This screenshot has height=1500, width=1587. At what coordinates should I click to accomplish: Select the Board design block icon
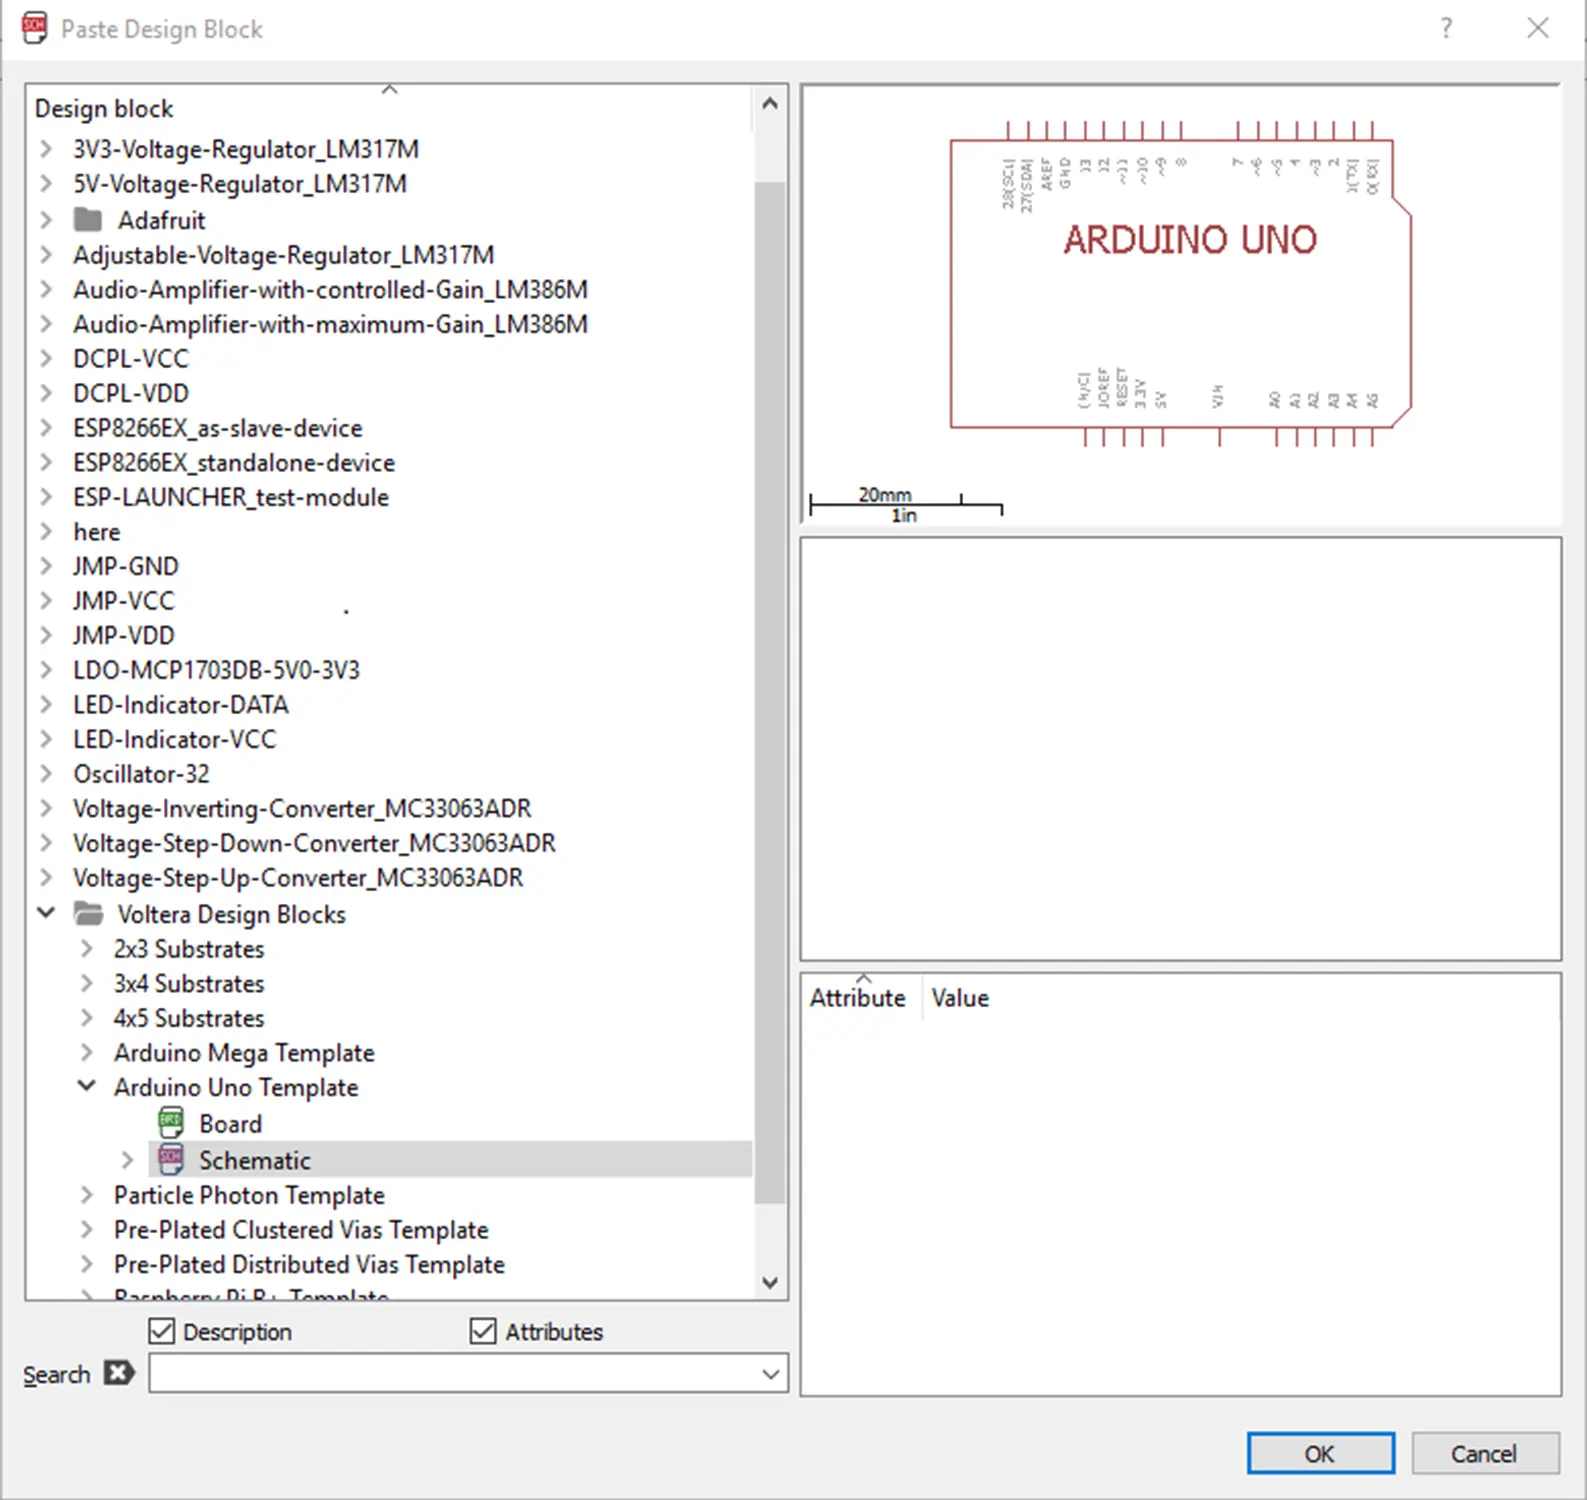171,1123
